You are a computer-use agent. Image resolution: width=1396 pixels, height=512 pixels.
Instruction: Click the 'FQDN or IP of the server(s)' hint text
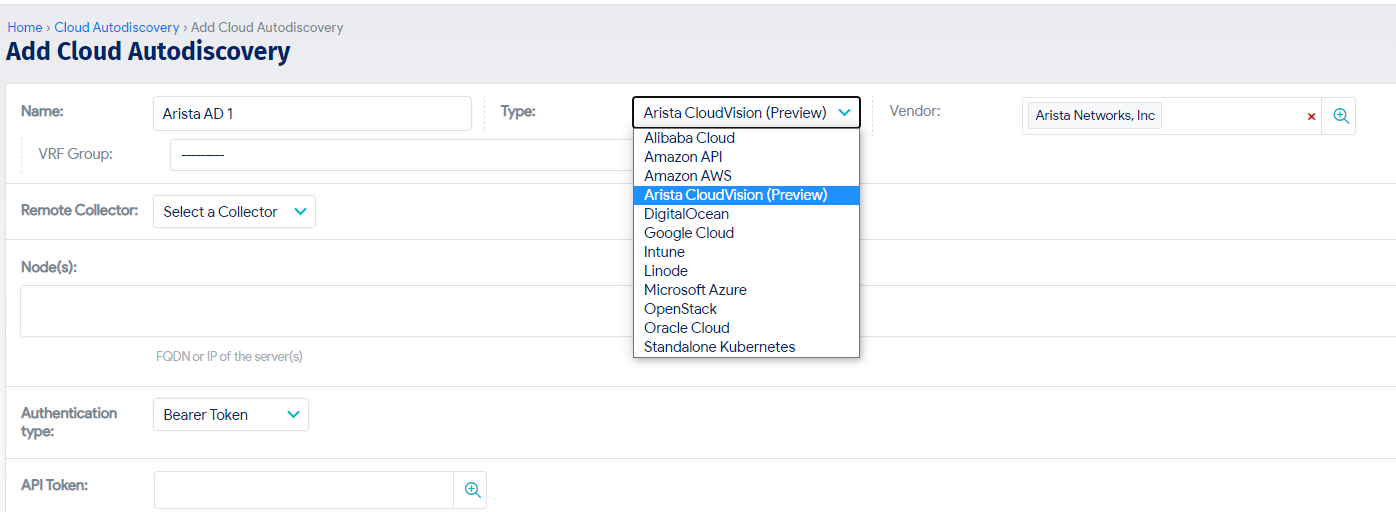(229, 357)
